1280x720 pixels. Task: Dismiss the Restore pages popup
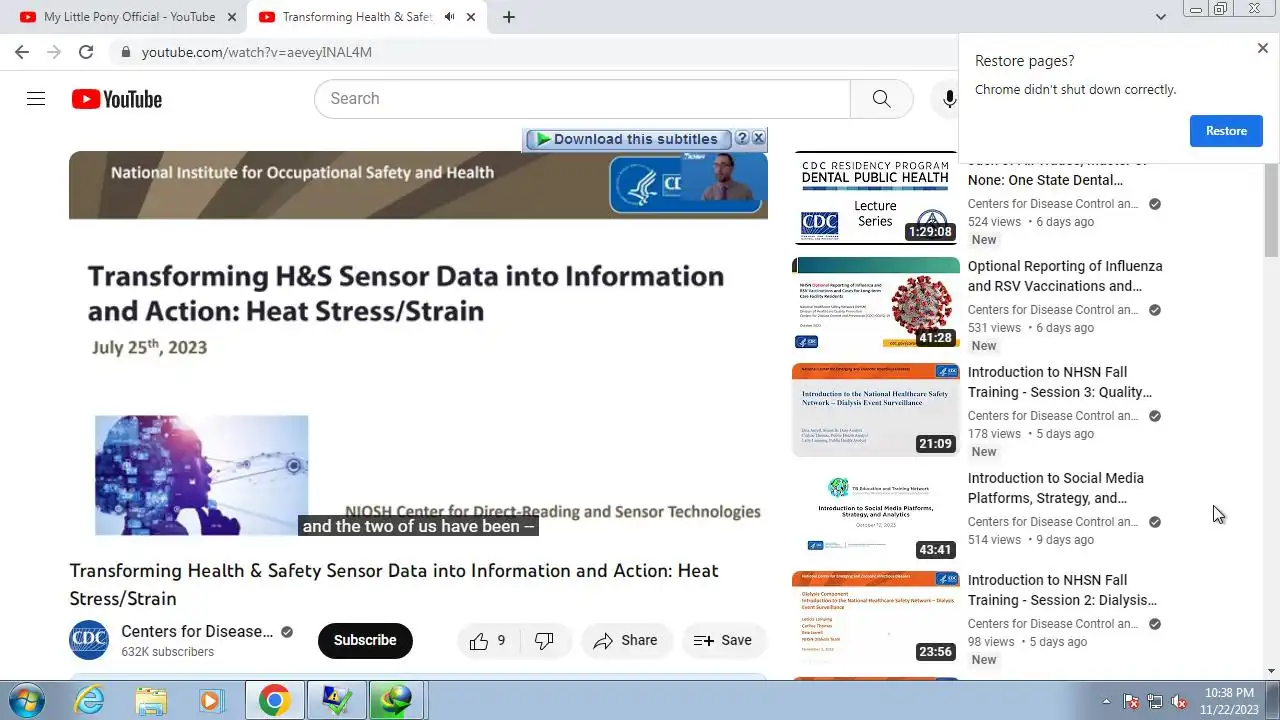click(x=1262, y=48)
